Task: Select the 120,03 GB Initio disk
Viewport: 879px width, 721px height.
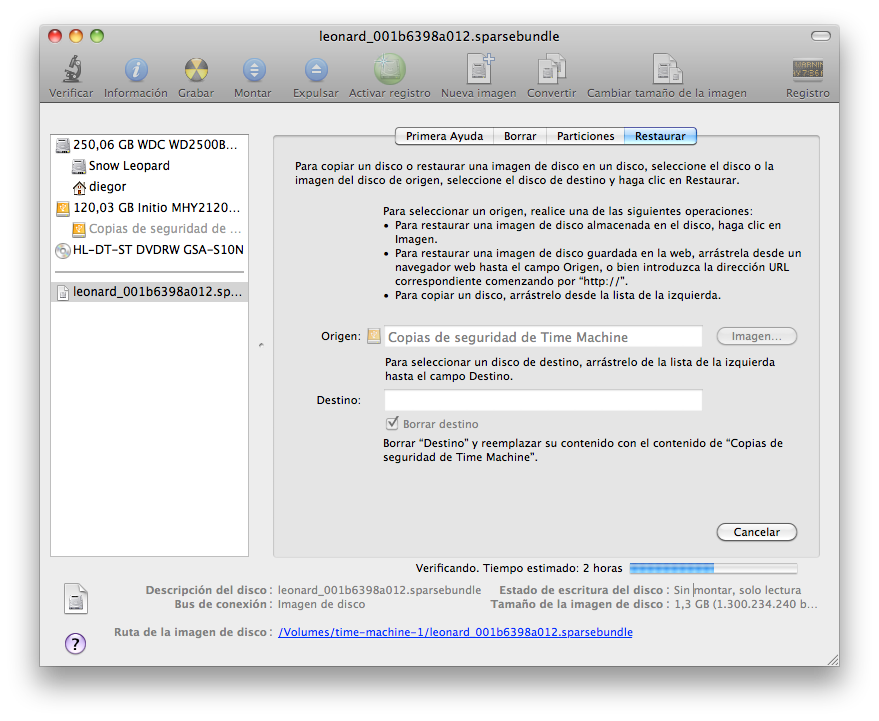Action: click(149, 208)
